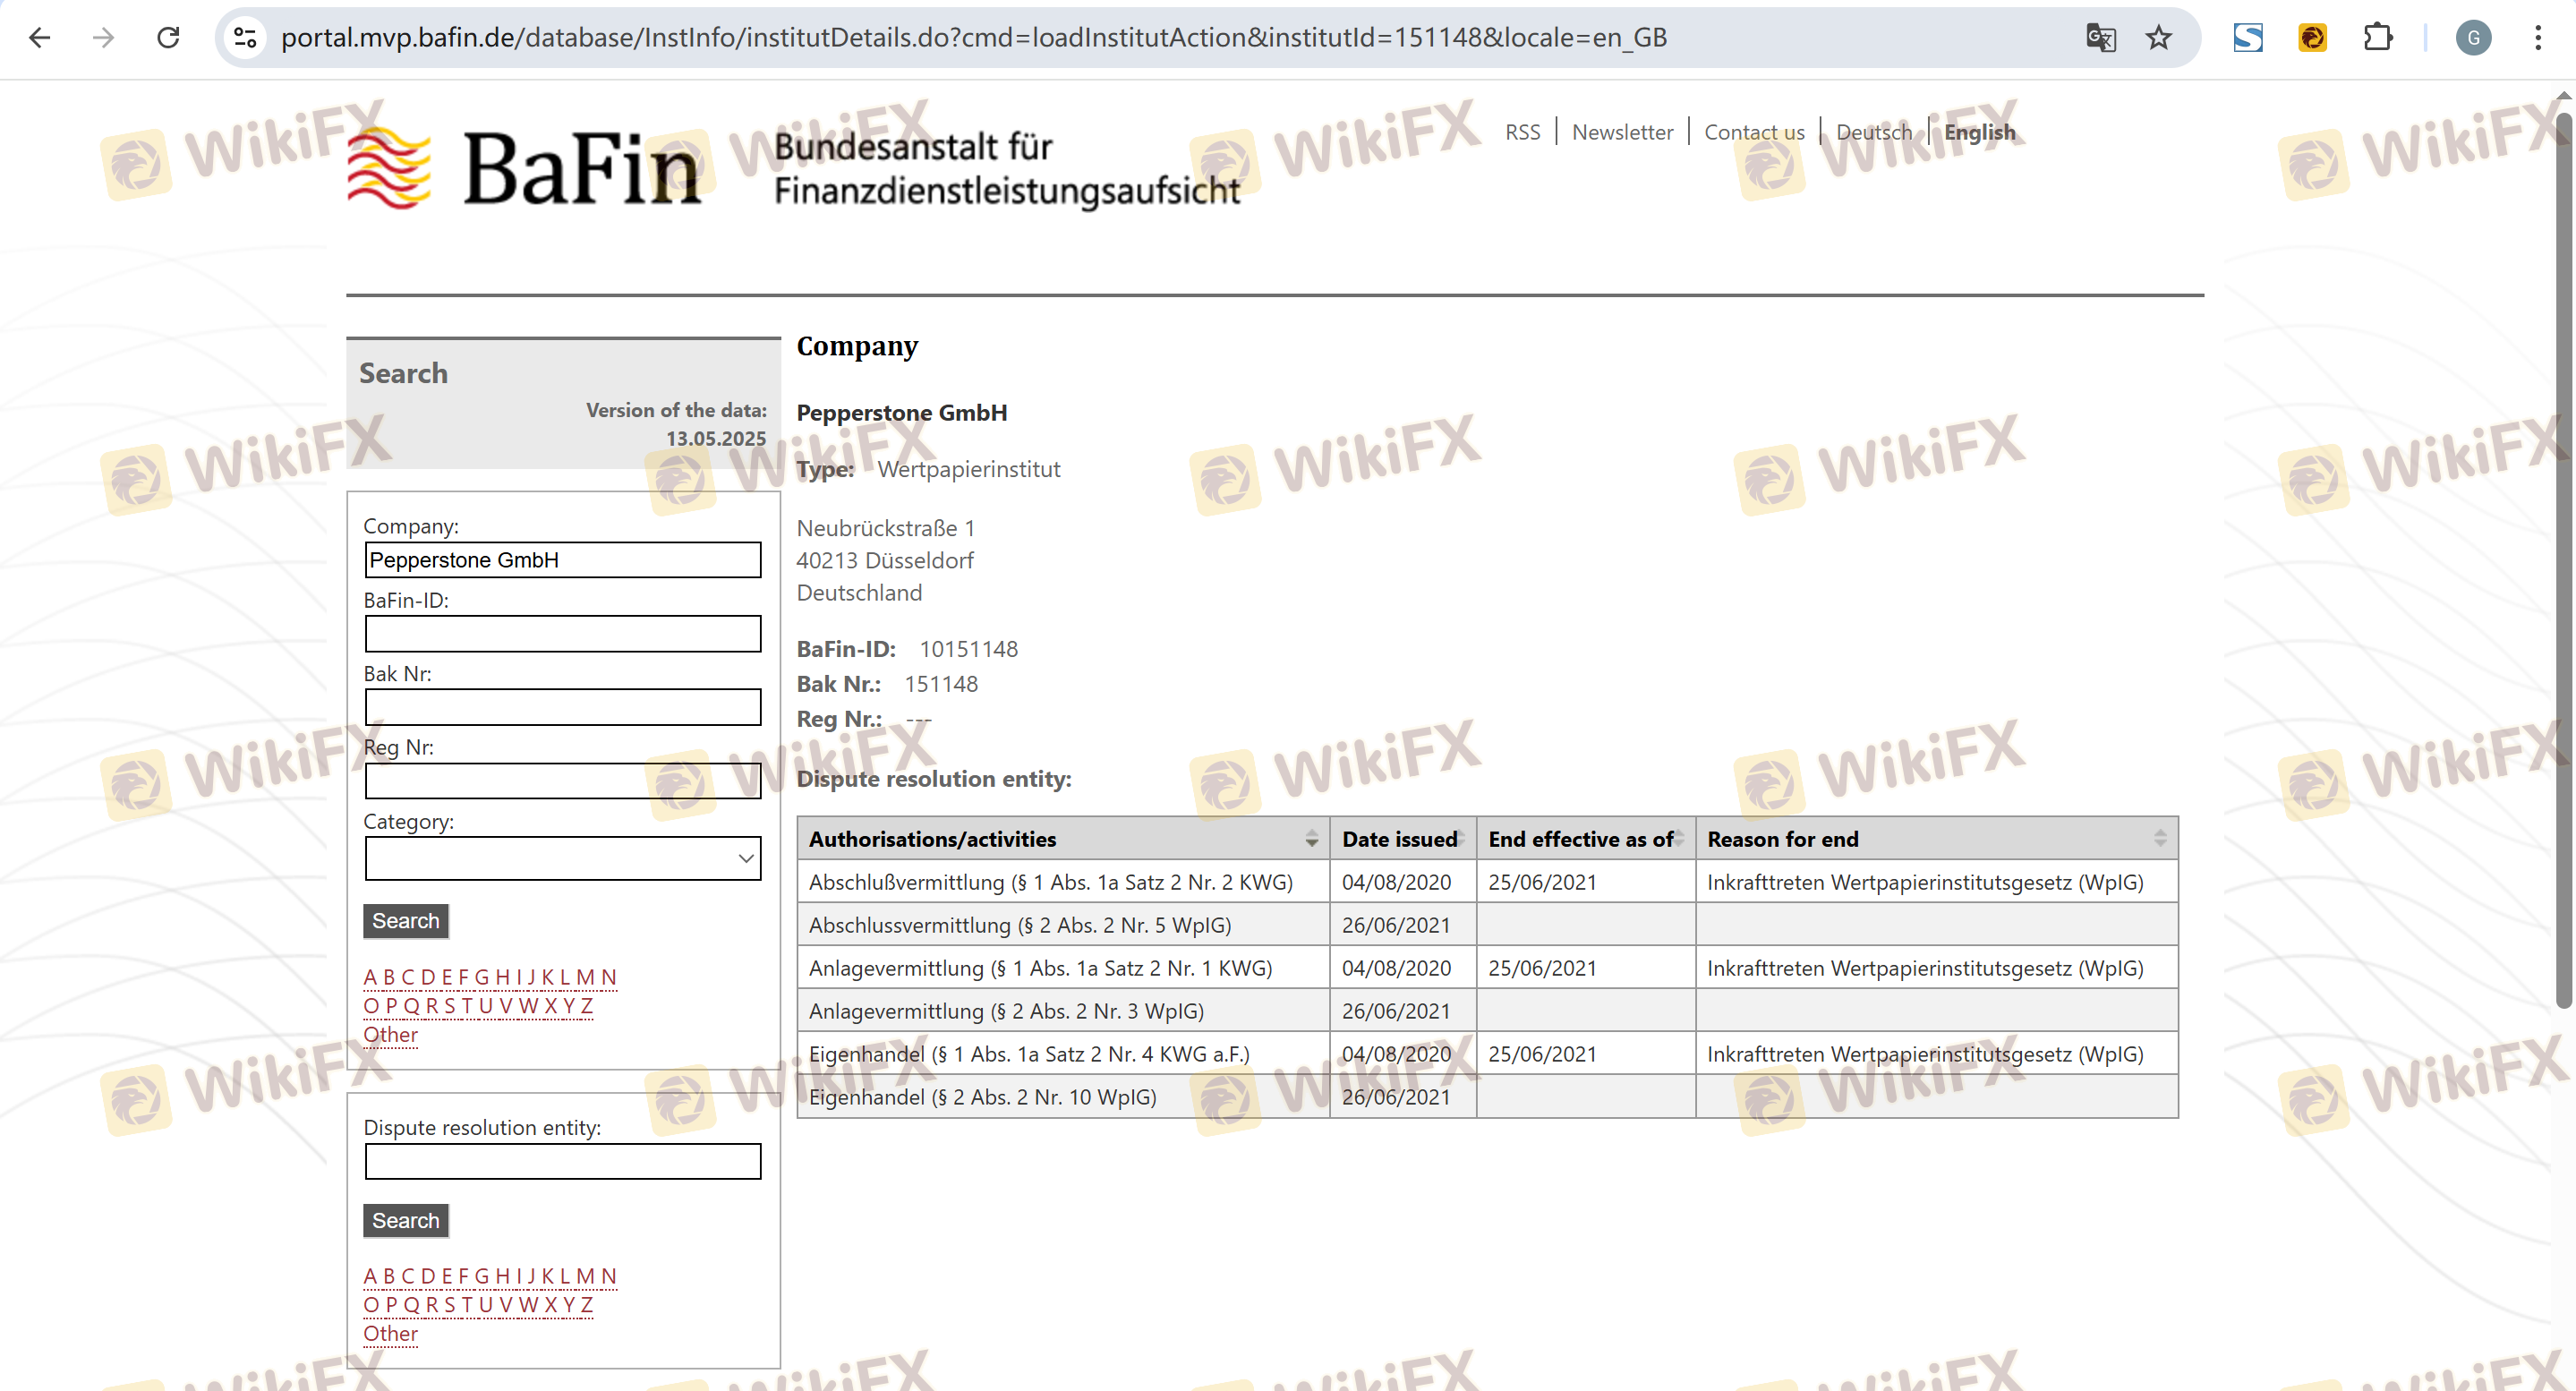The image size is (2576, 1391).
Task: Open the Newsletter link in header
Action: [1621, 132]
